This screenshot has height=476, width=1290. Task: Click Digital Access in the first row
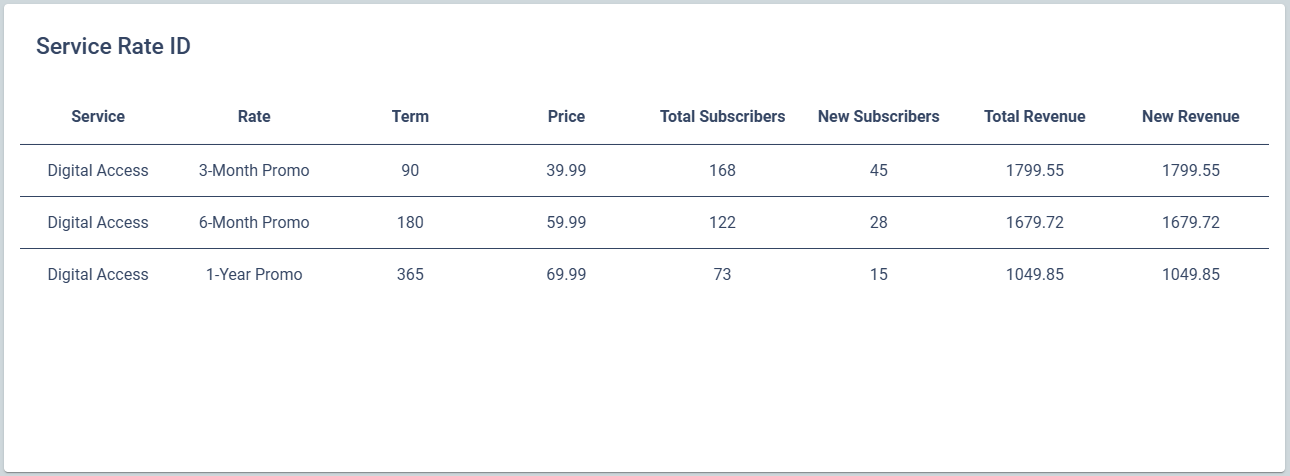point(98,171)
